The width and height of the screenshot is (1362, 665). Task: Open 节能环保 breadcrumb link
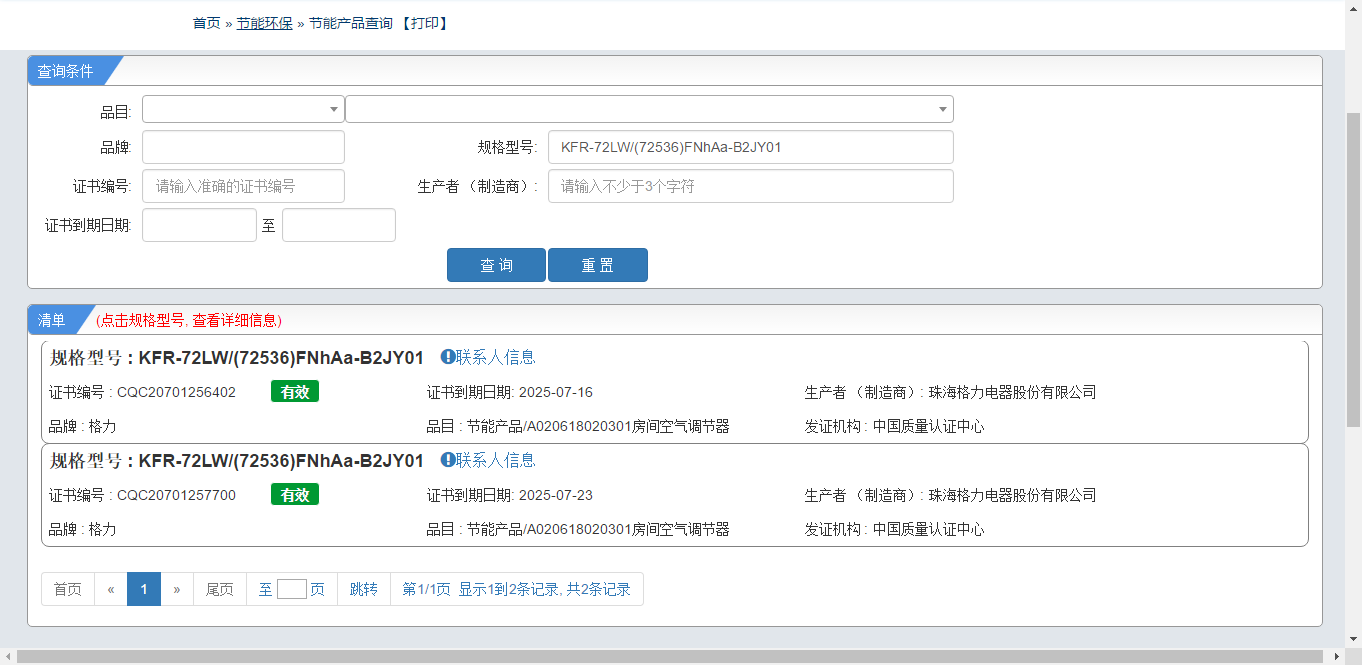tap(264, 23)
